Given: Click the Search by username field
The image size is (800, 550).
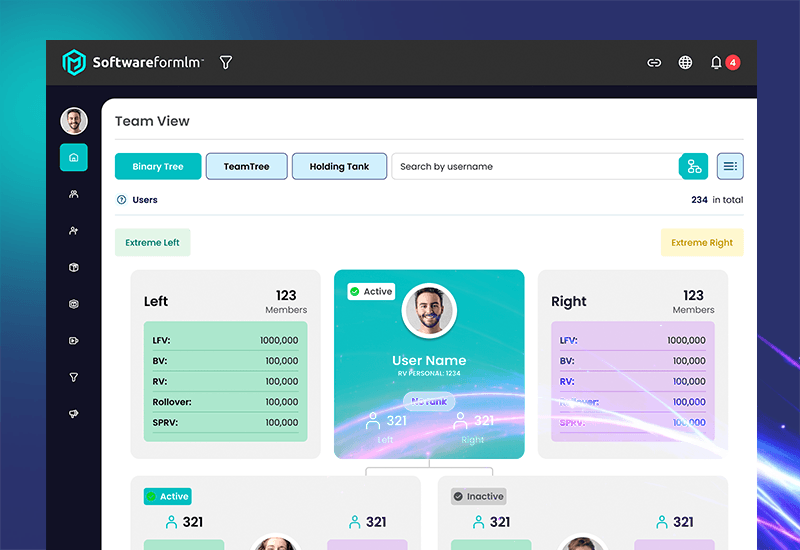Looking at the screenshot, I should [535, 166].
